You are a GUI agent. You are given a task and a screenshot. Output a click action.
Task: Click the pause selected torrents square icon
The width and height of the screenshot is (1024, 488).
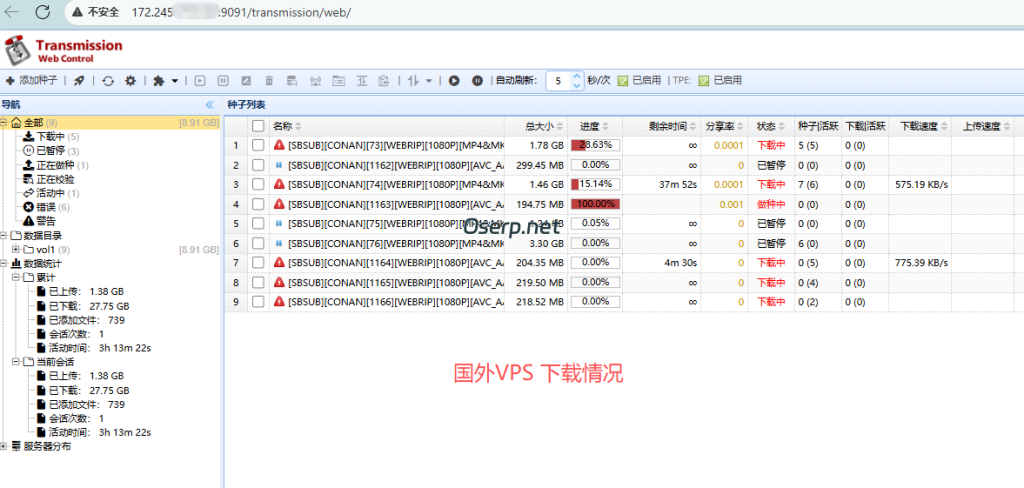(x=223, y=80)
